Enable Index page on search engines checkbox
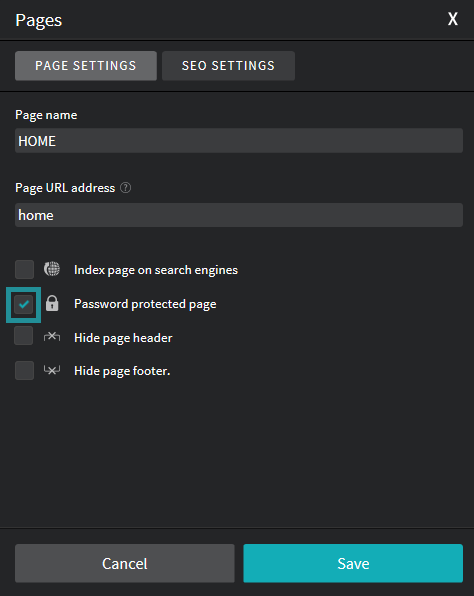Viewport: 474px width, 596px height. point(24,269)
